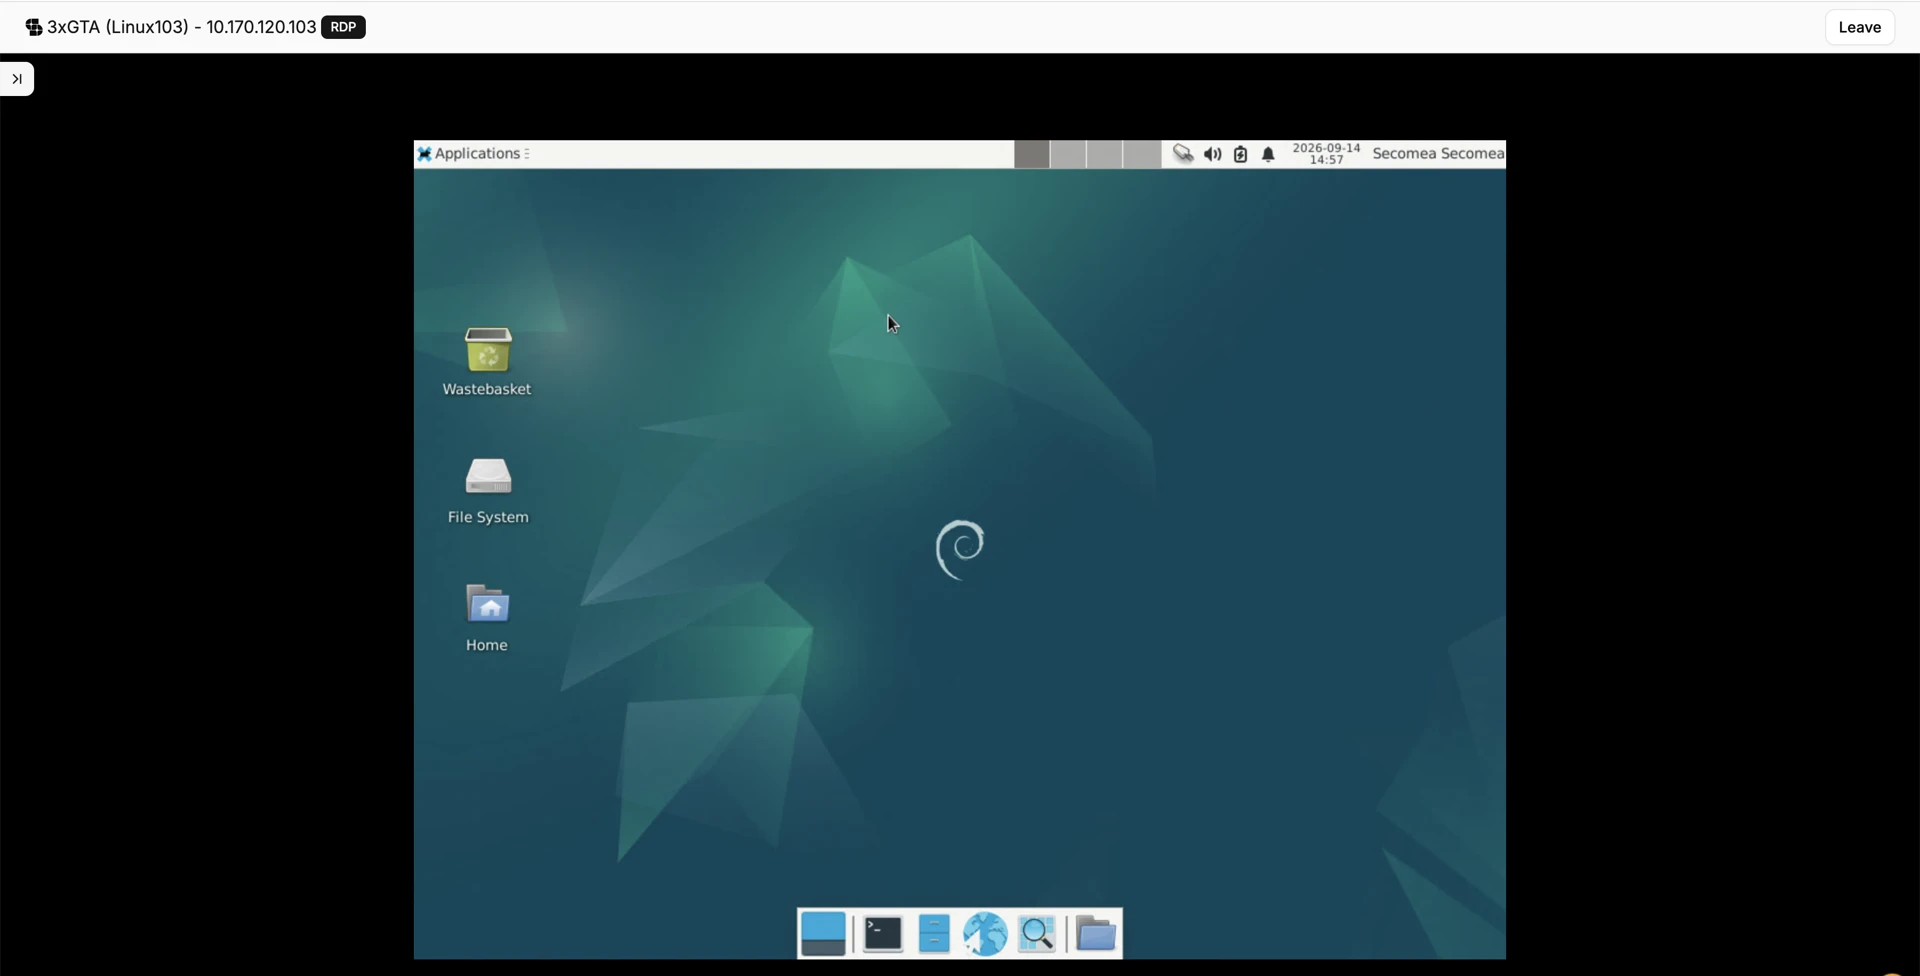Open the folder icon in the dock
1920x976 pixels.
click(1096, 934)
